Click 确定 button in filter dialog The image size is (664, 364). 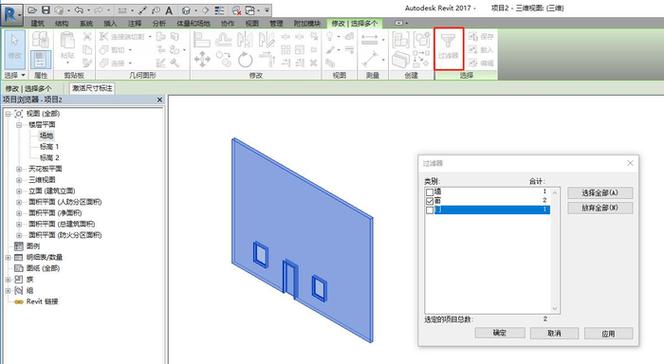click(x=500, y=333)
